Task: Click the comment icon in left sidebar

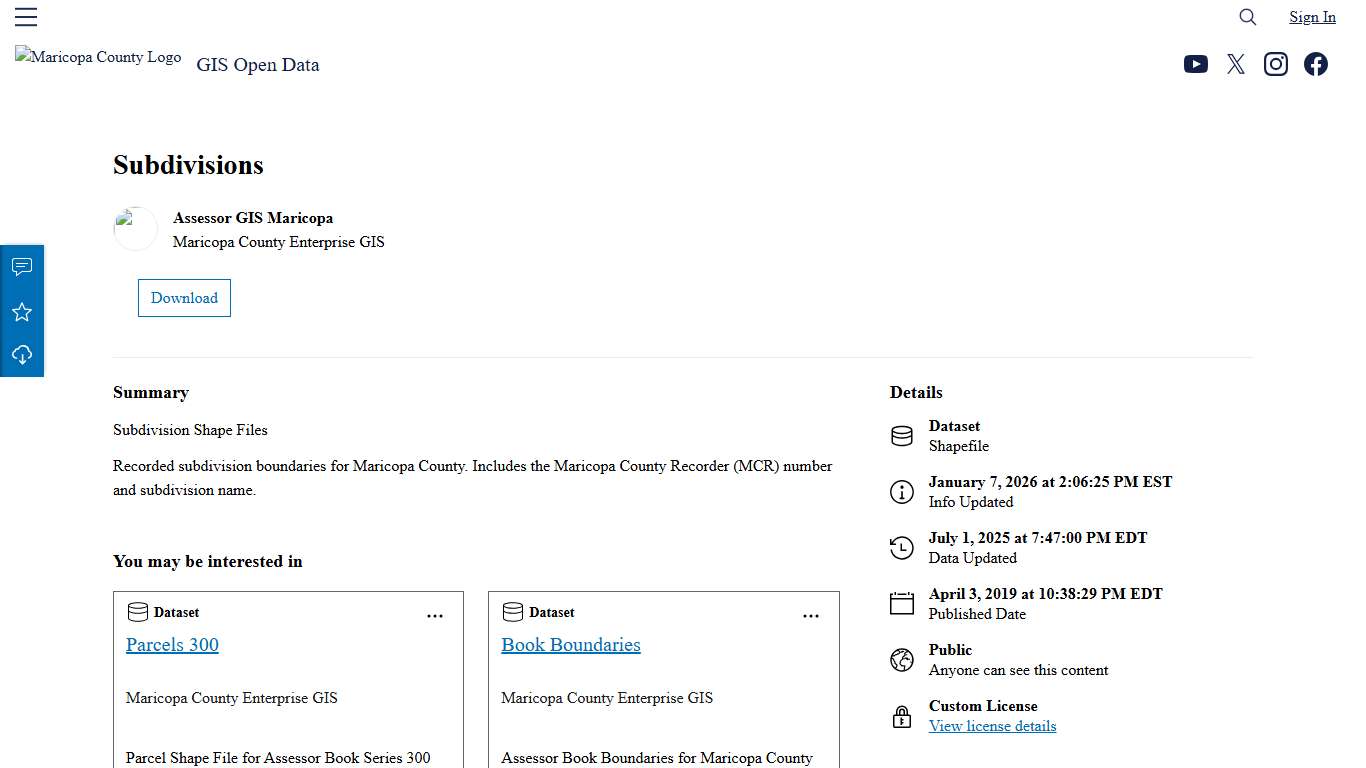Action: 22,267
